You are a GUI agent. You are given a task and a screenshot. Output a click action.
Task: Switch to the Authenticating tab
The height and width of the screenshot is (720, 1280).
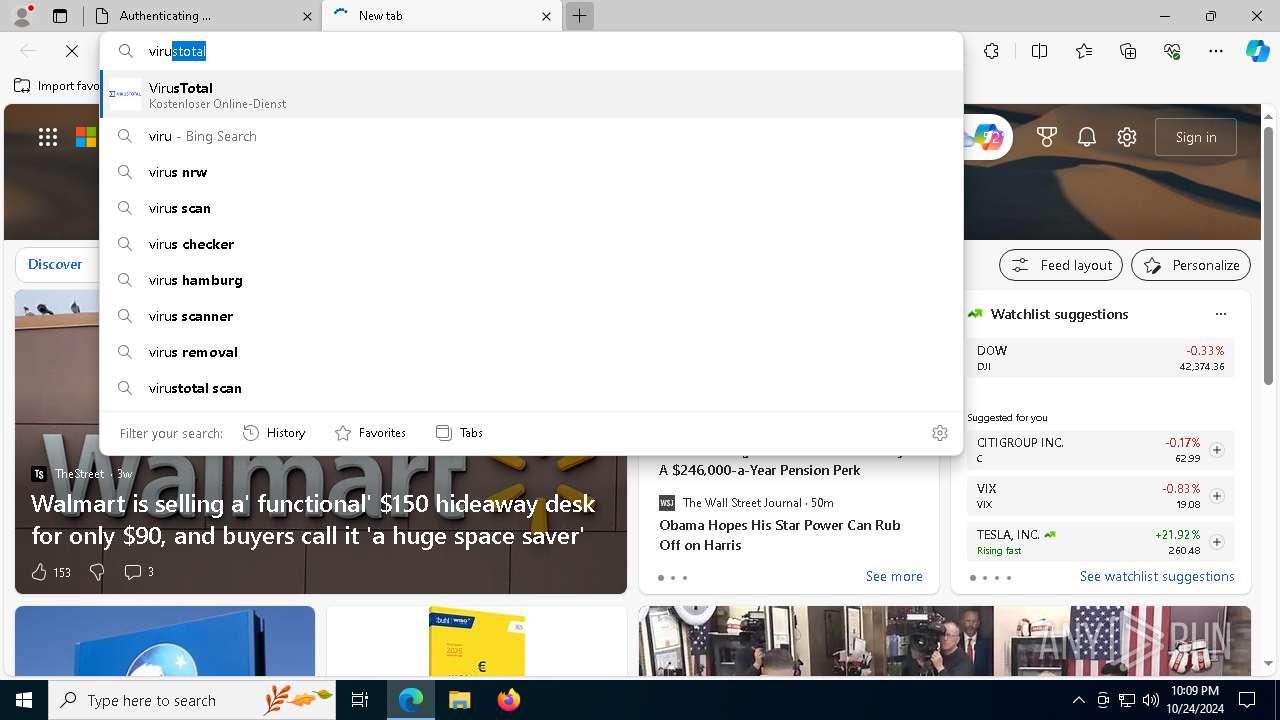200,16
